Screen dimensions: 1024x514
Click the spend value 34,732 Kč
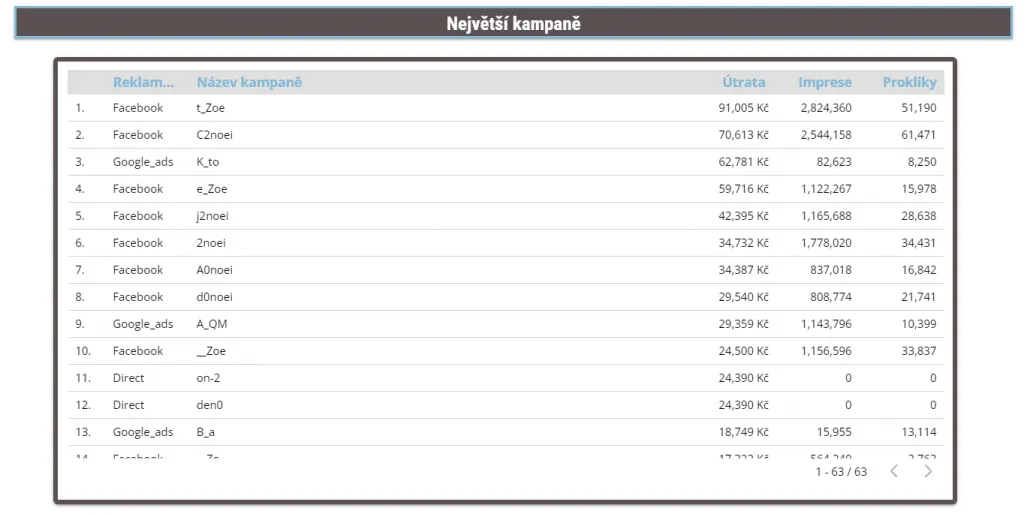point(743,243)
